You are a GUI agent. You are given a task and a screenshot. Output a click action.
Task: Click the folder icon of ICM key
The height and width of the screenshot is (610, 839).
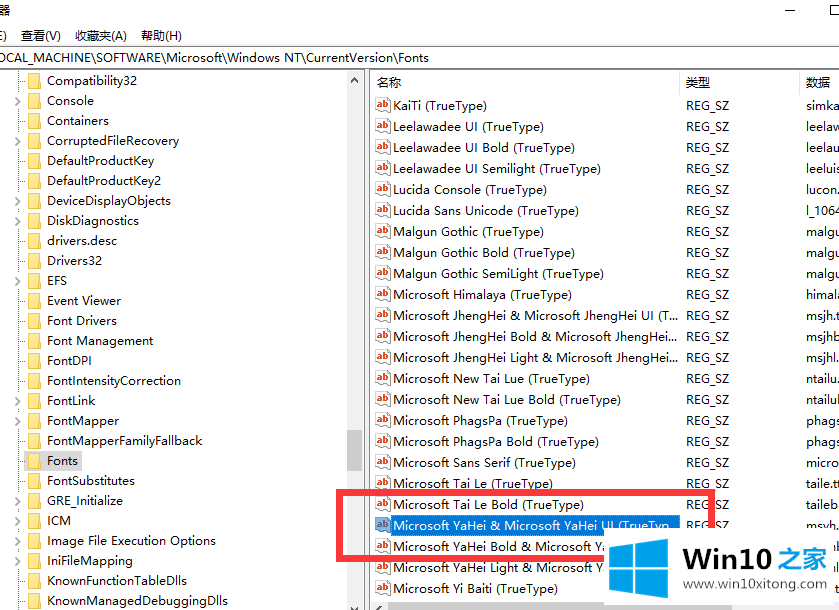[34, 521]
